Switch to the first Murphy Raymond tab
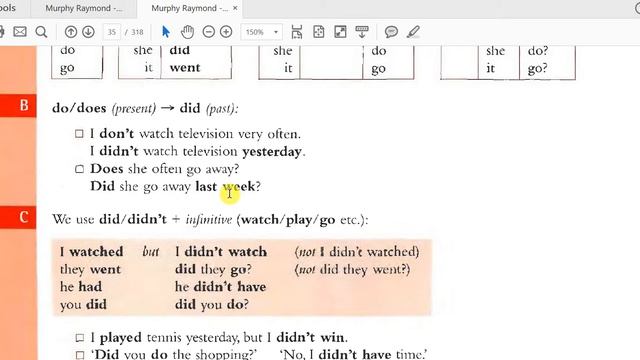This screenshot has width=640, height=360. pos(84,8)
